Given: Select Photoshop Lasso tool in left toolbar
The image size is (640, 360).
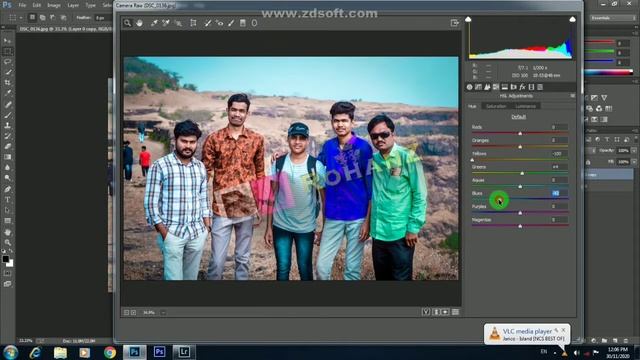Looking at the screenshot, I should (x=7, y=62).
